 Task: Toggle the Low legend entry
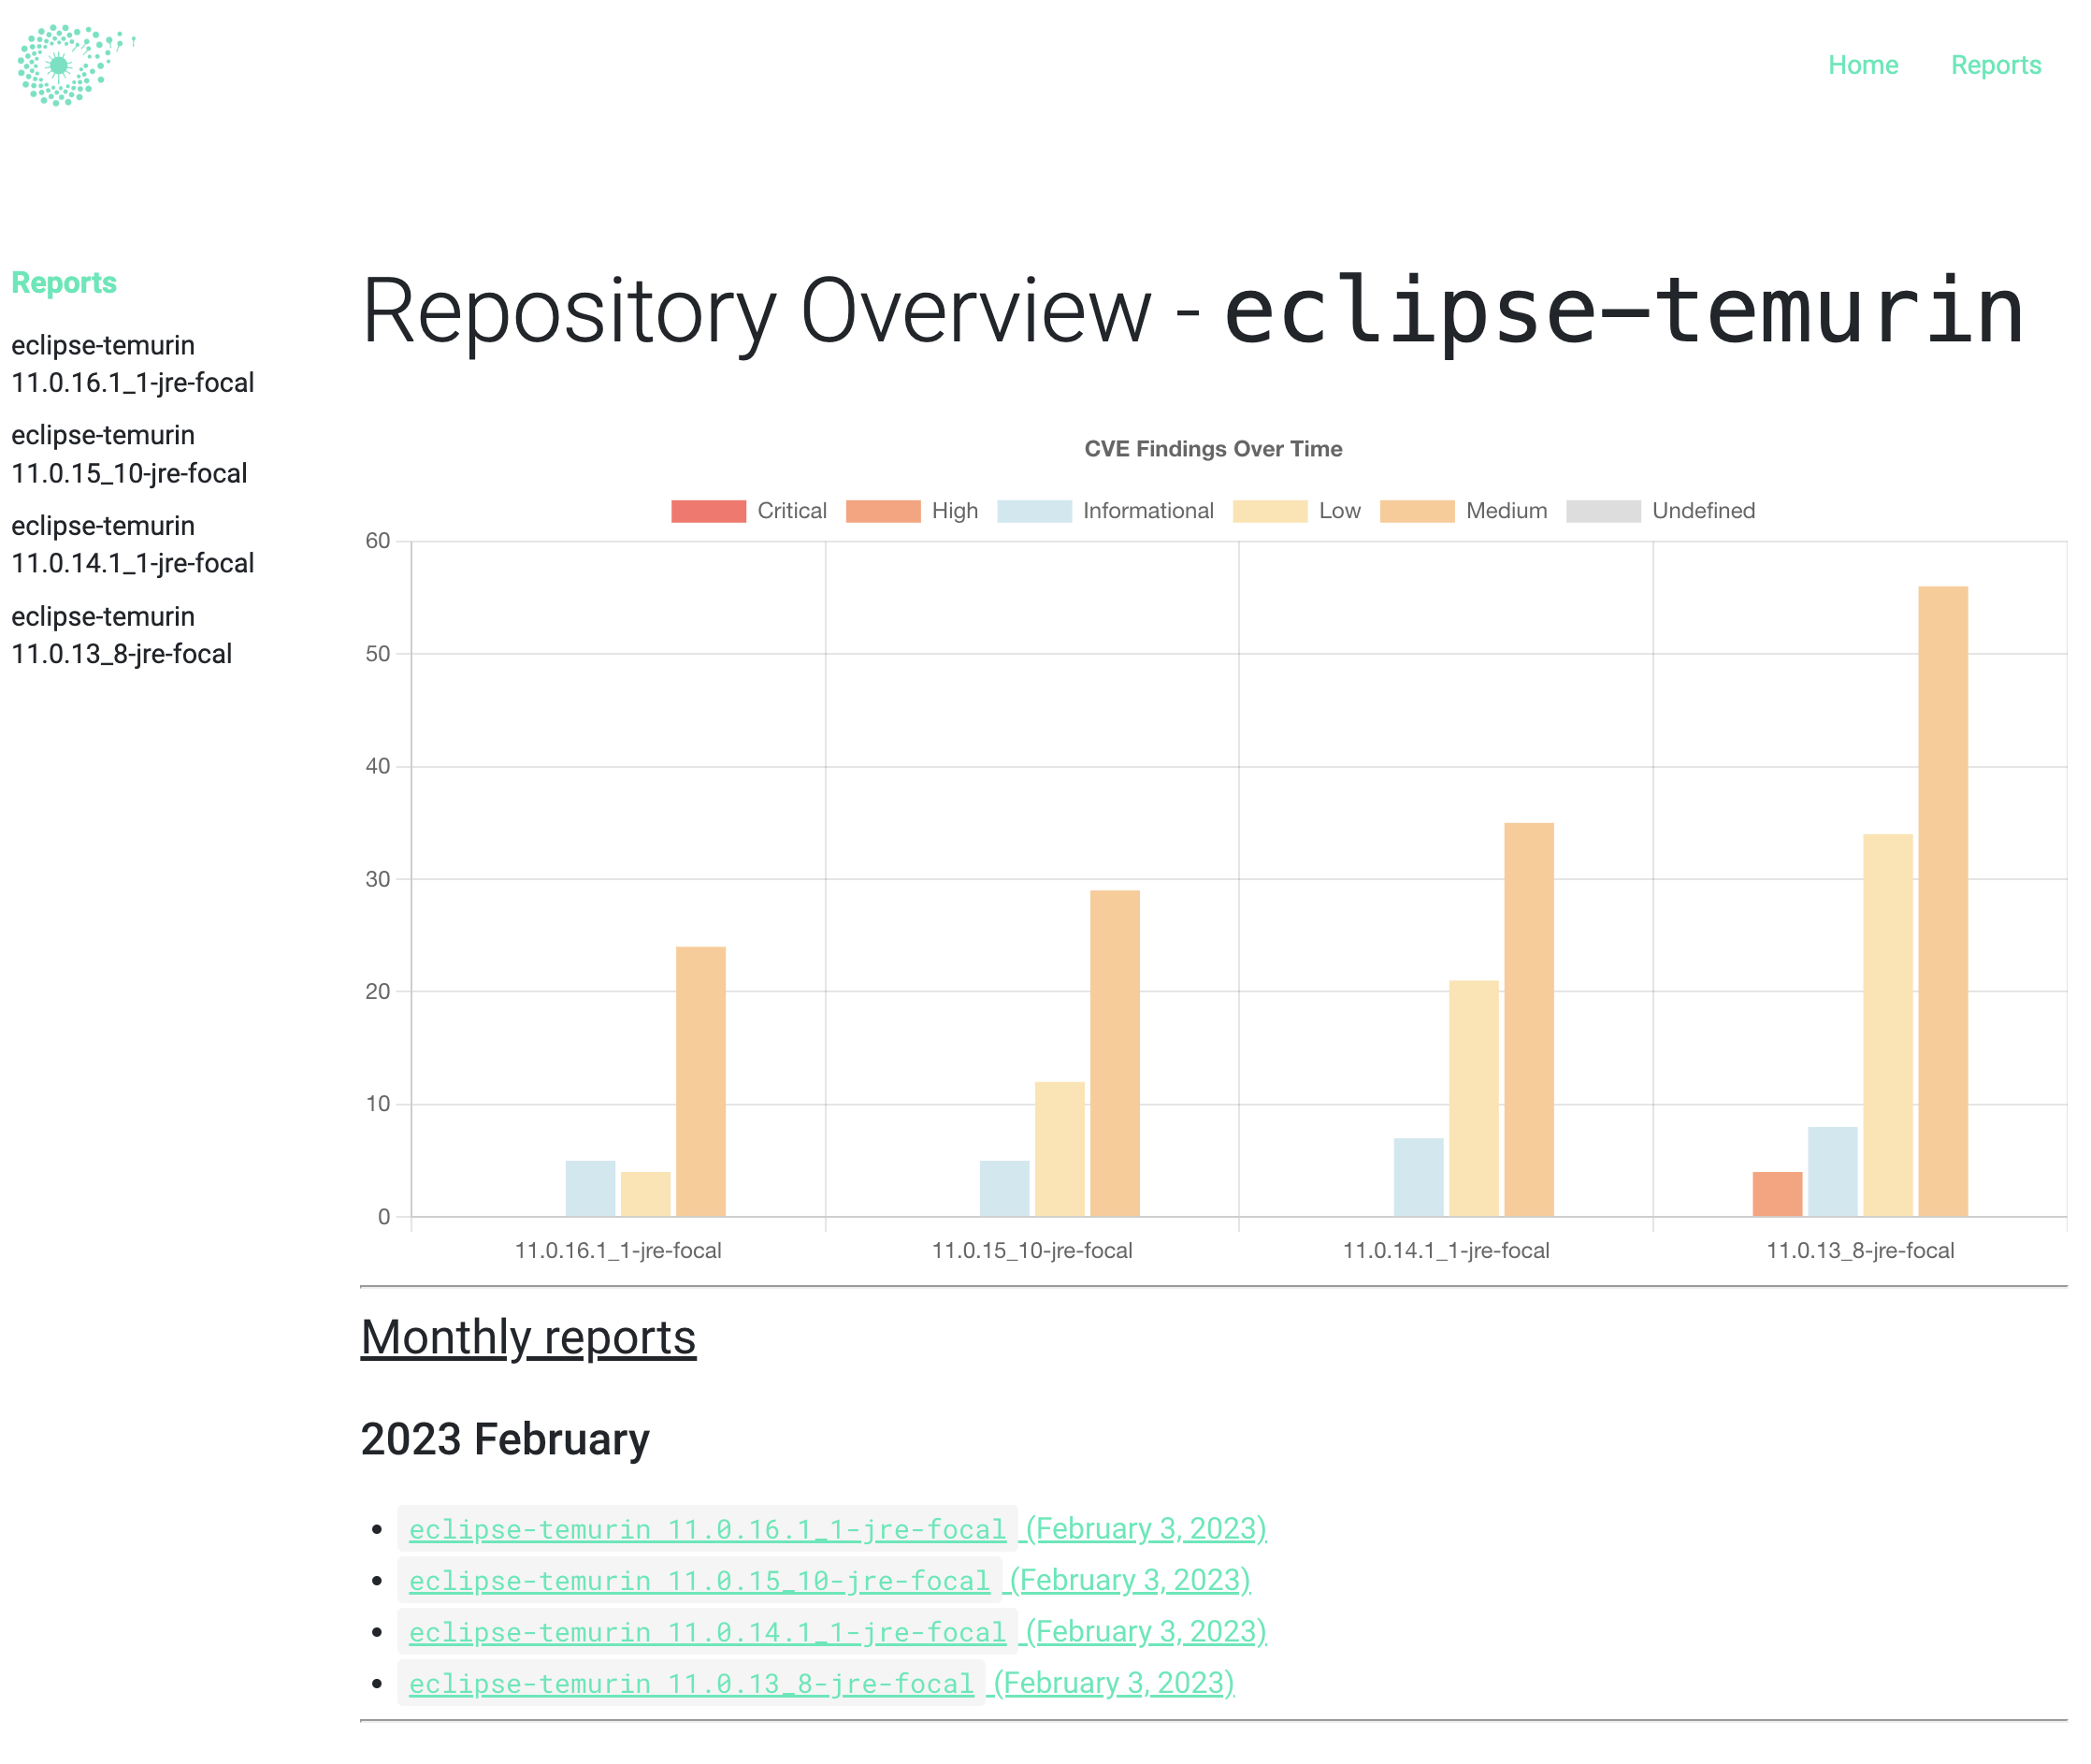(1269, 511)
